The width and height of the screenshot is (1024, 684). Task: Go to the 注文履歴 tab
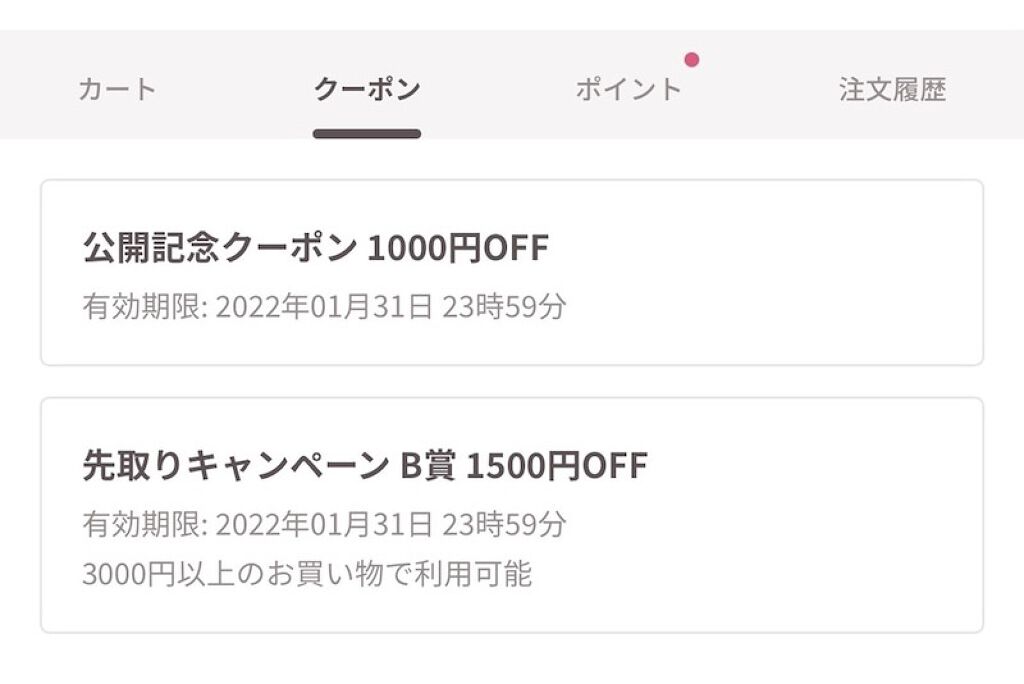[892, 89]
